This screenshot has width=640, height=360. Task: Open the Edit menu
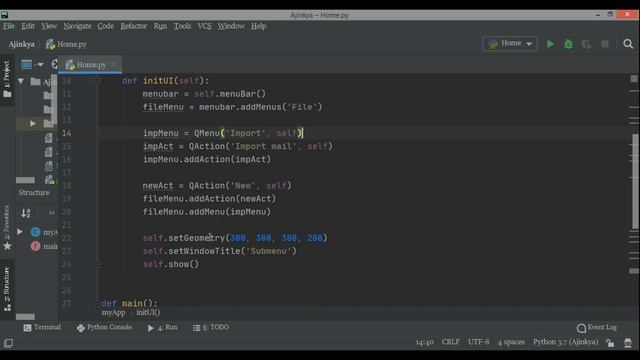coord(28,26)
